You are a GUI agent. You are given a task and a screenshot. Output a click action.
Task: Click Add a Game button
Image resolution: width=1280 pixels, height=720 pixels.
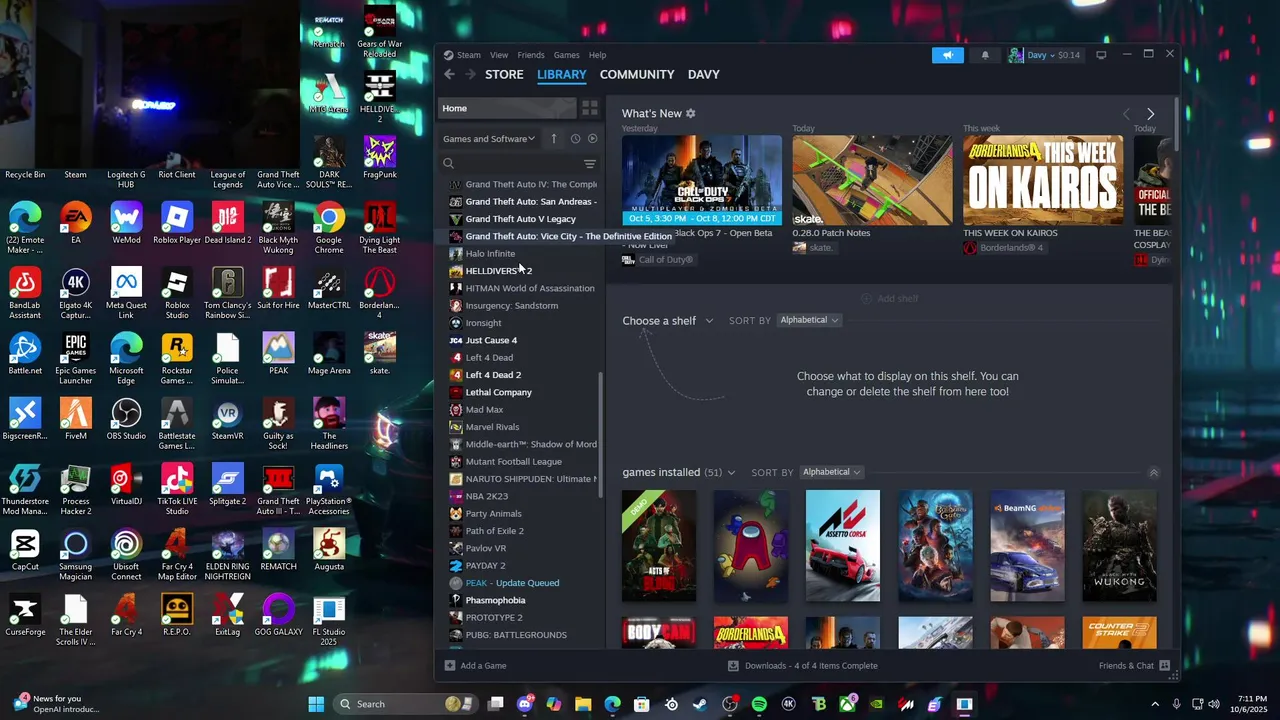476,666
